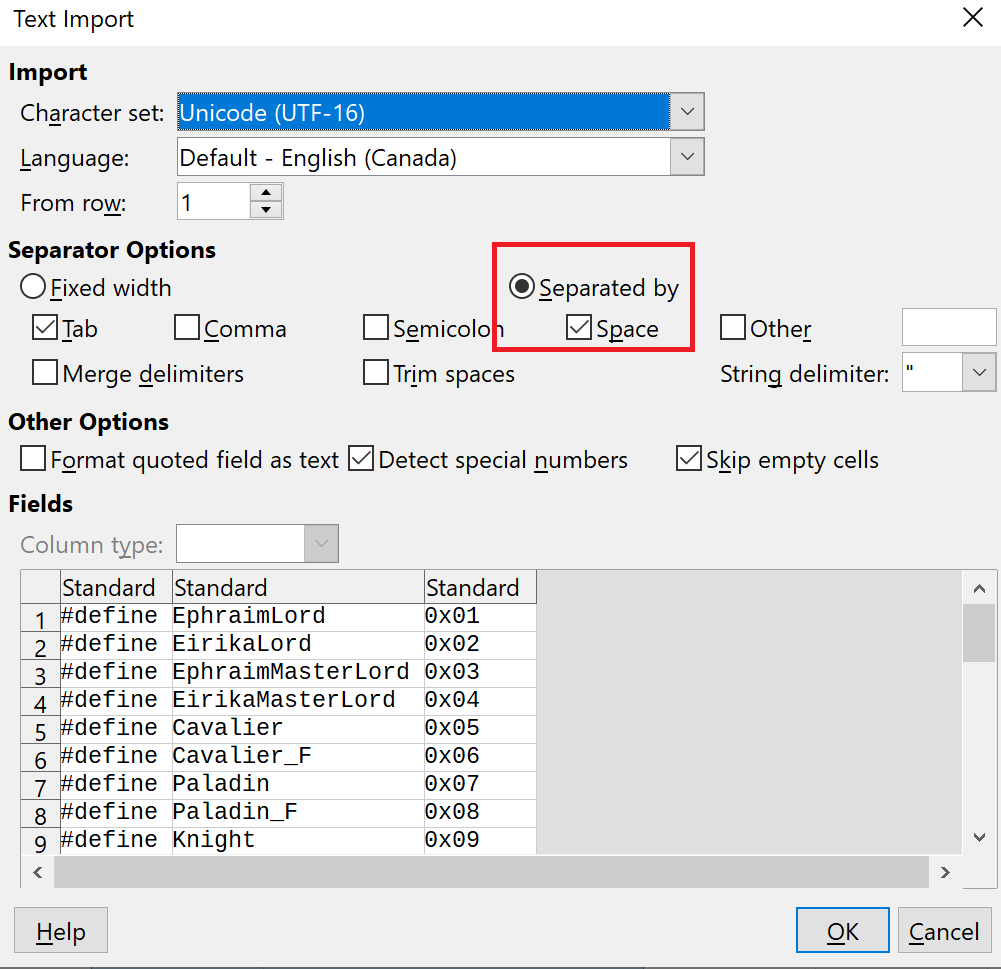Click the EirikaLord preview cell
The height and width of the screenshot is (969, 1001).
298,643
